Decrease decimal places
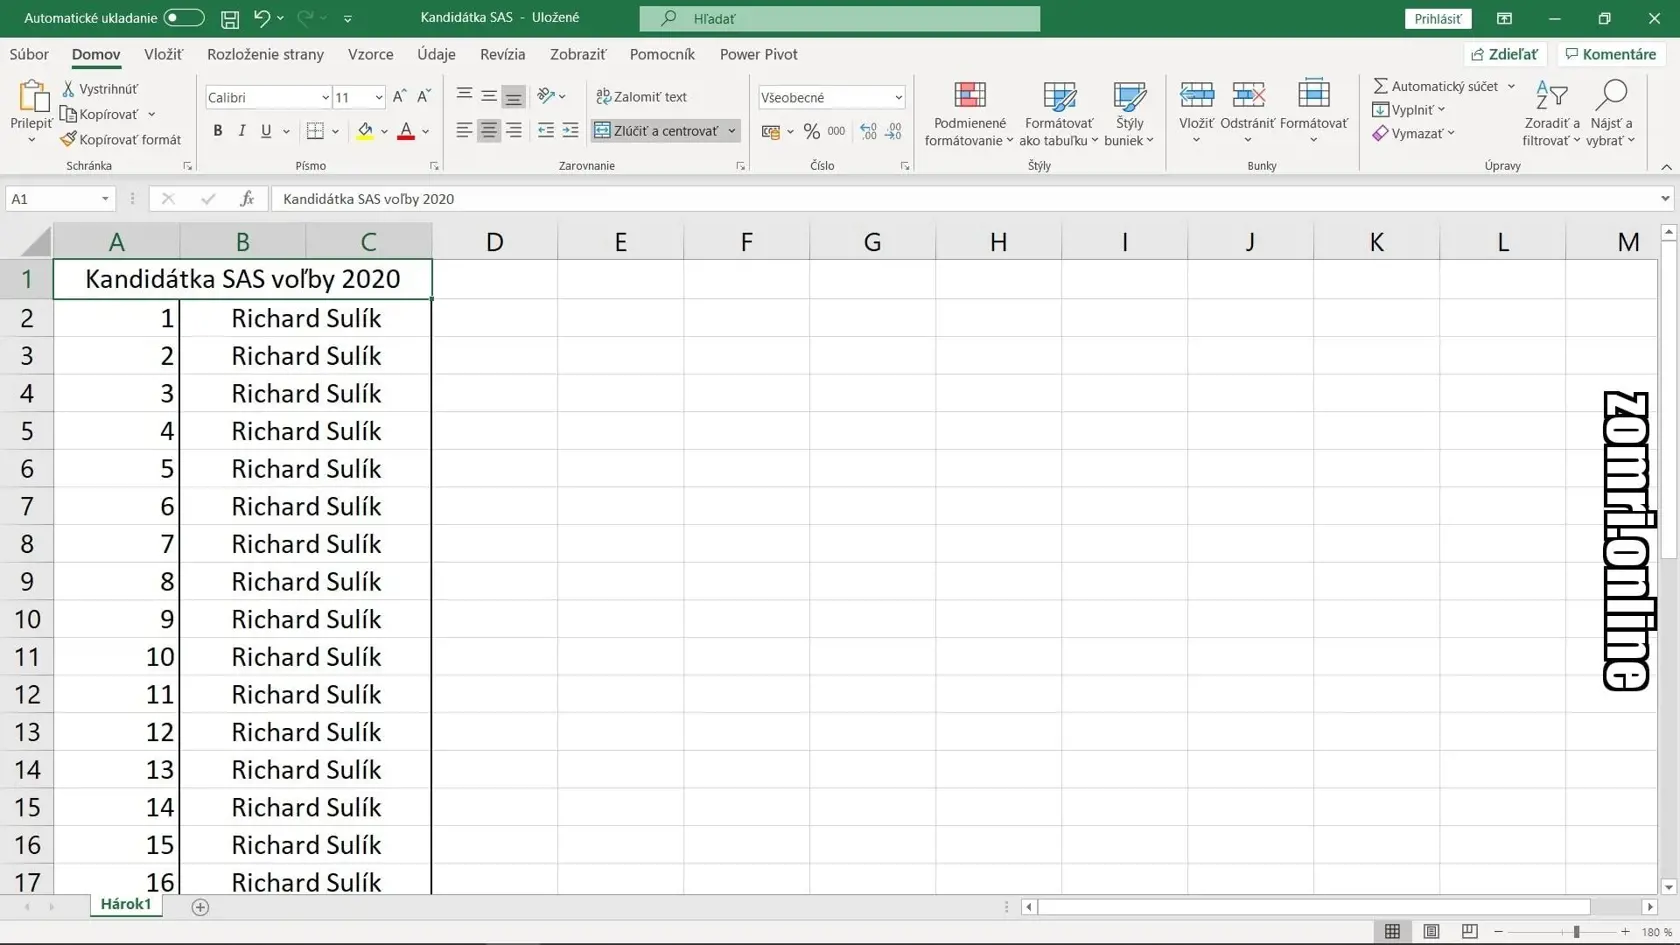Viewport: 1680px width, 945px height. pyautogui.click(x=894, y=131)
